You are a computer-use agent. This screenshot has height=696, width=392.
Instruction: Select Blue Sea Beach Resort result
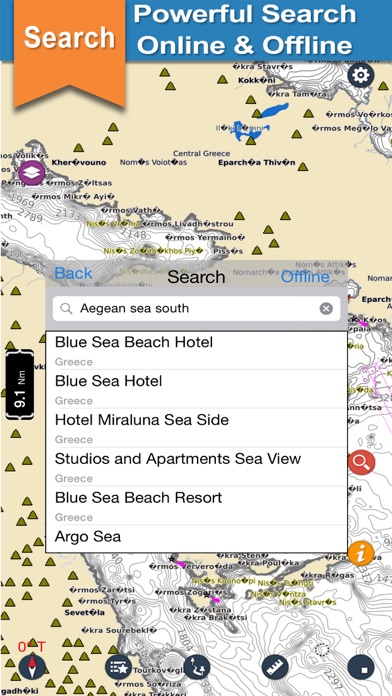click(x=197, y=506)
